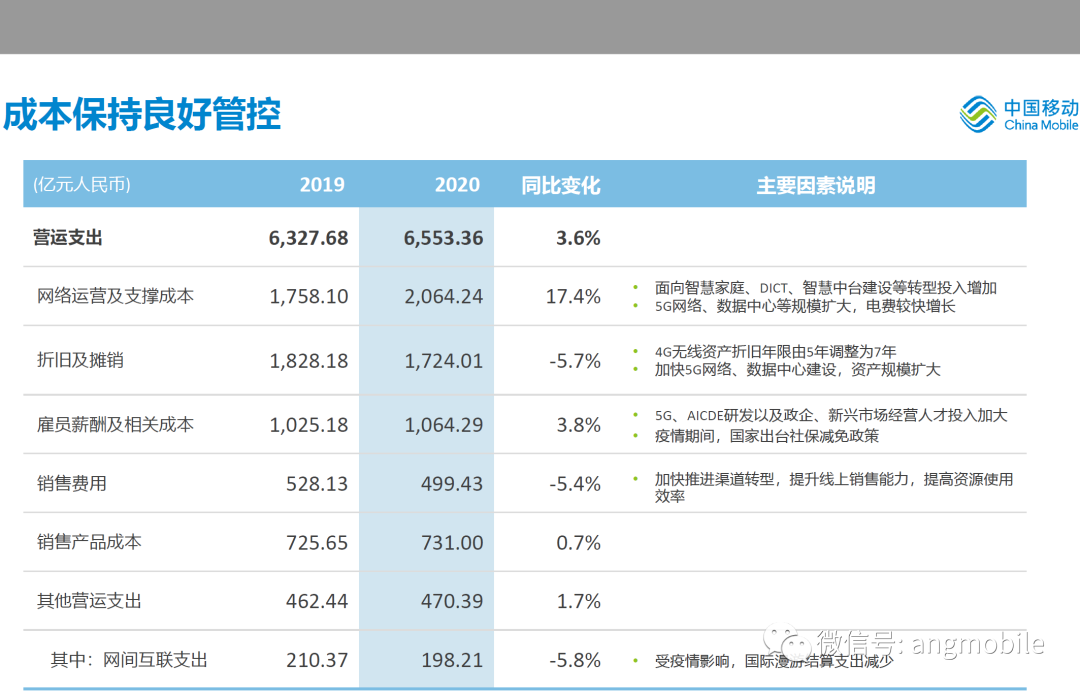This screenshot has height=695, width=1080.
Task: Click the 3.6% change value
Action: click(x=579, y=238)
